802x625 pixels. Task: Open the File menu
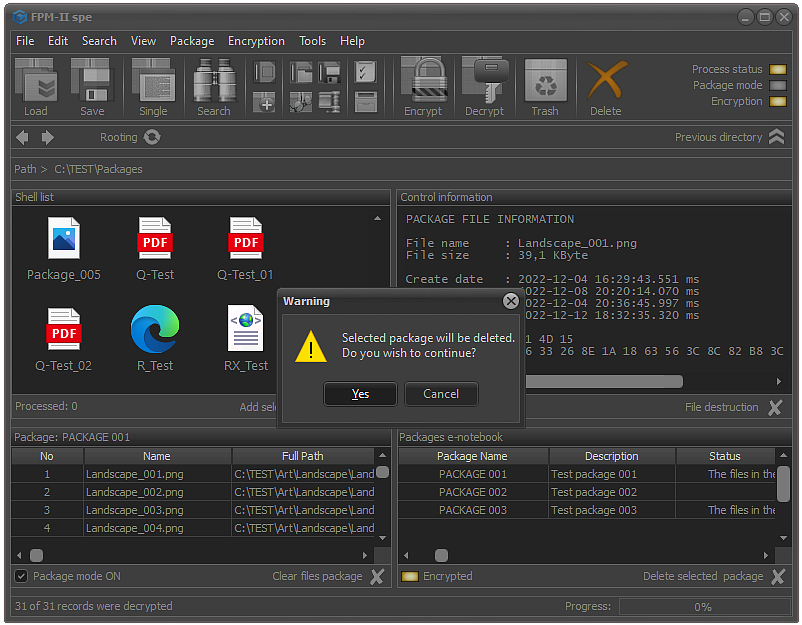(x=25, y=41)
